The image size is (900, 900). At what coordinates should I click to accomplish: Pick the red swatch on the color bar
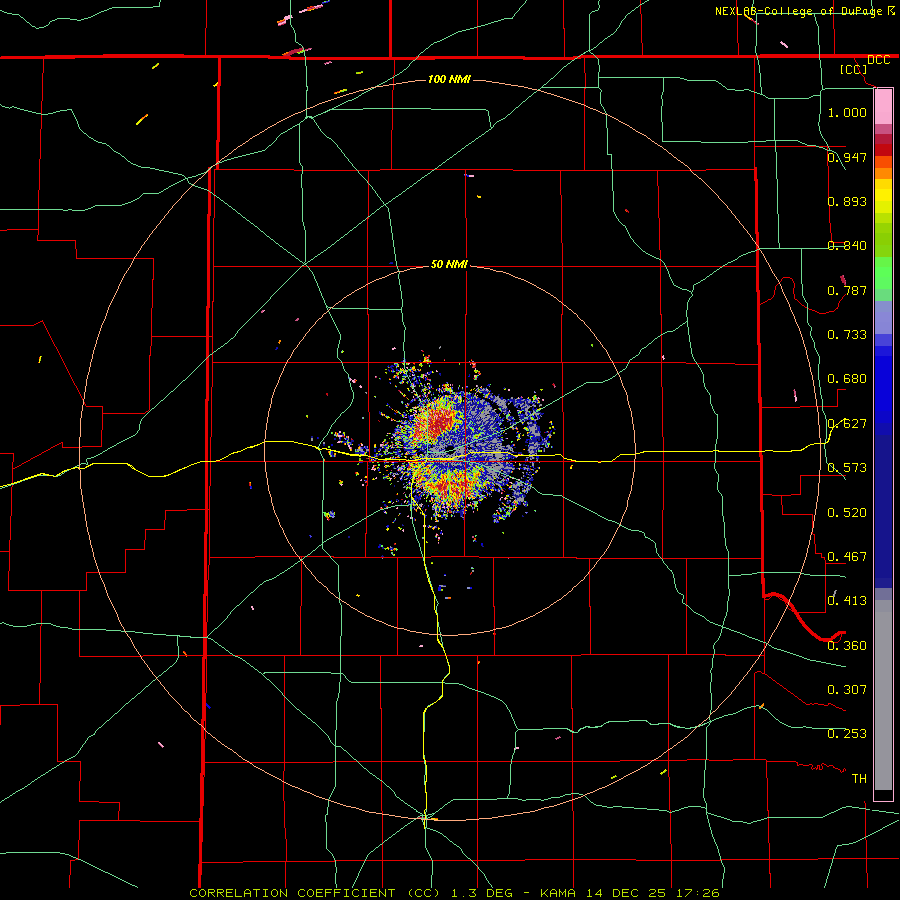pos(883,150)
